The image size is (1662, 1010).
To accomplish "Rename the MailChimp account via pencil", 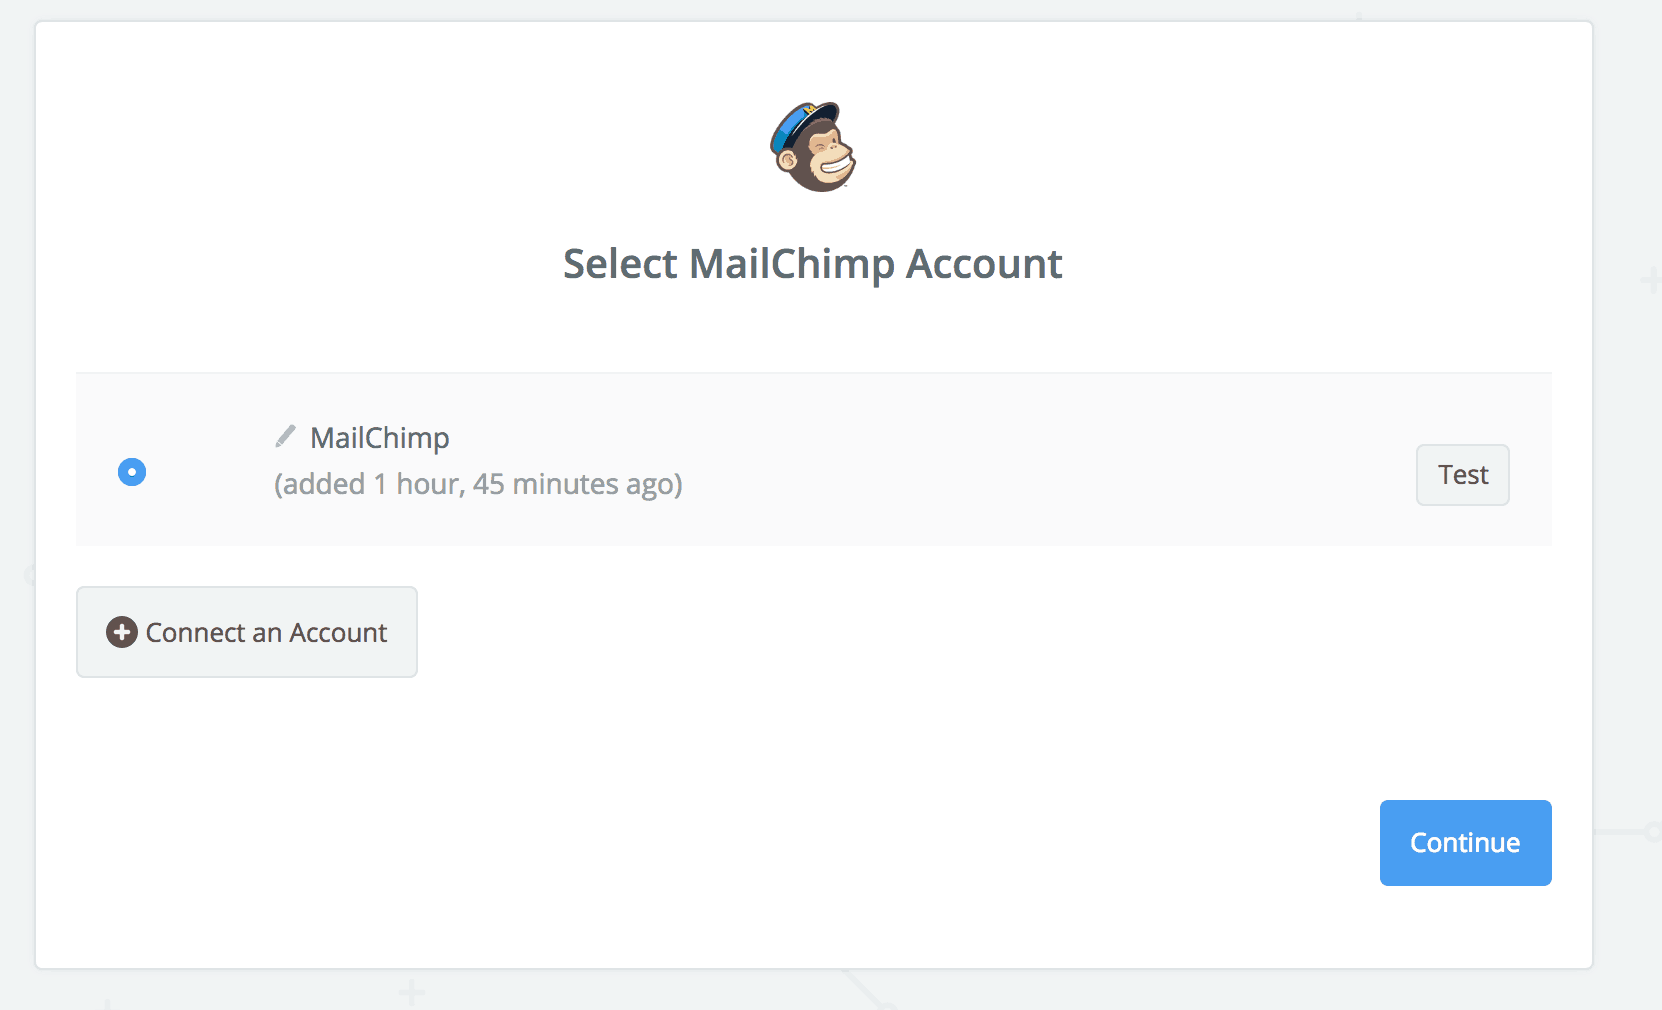I will [x=285, y=436].
